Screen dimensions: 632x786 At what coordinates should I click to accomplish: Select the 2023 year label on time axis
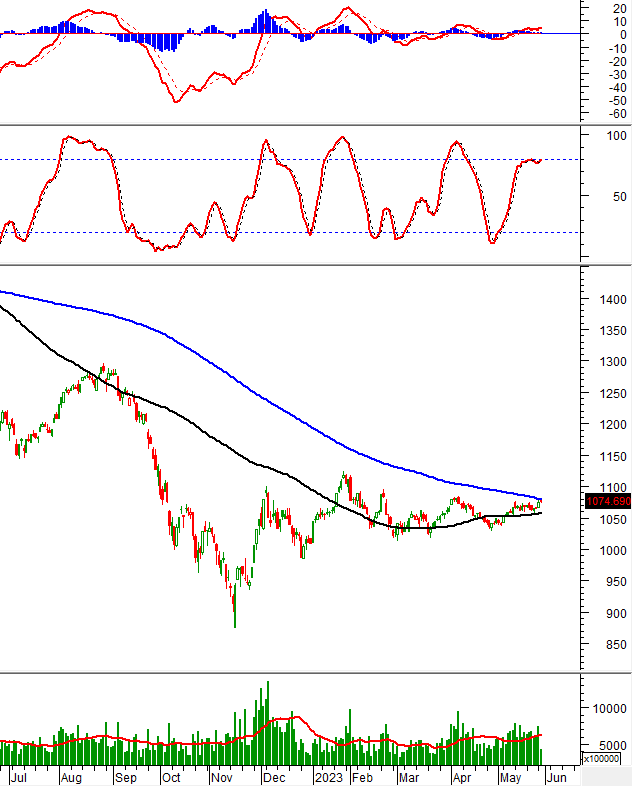coord(329,777)
